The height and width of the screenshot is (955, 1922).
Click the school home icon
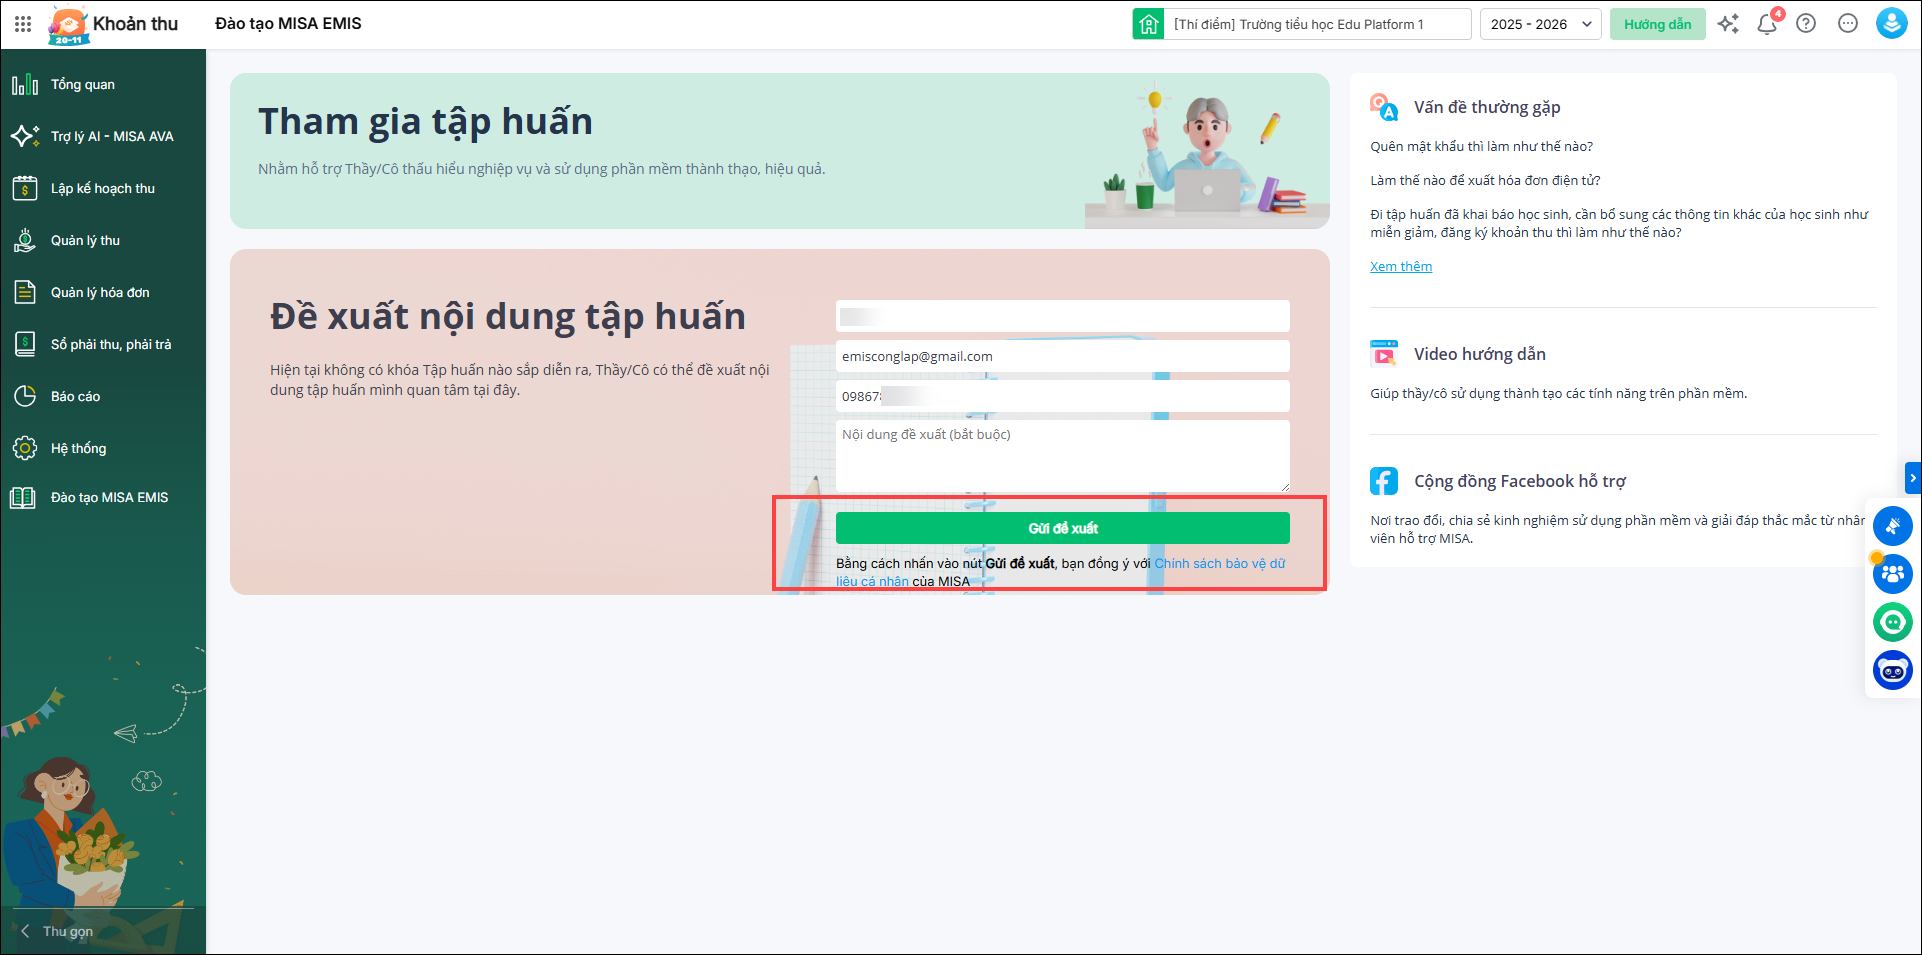tap(1148, 24)
